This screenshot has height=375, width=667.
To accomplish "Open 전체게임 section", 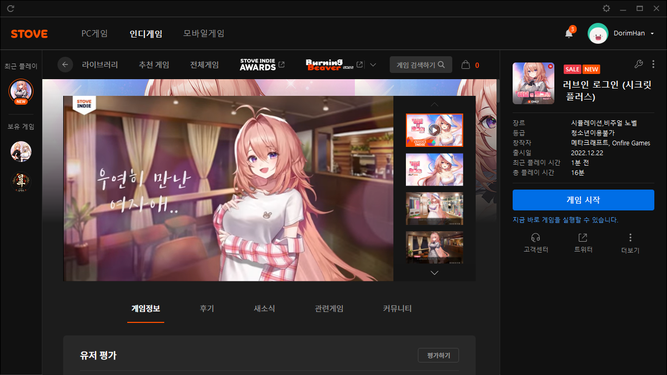I will [204, 65].
